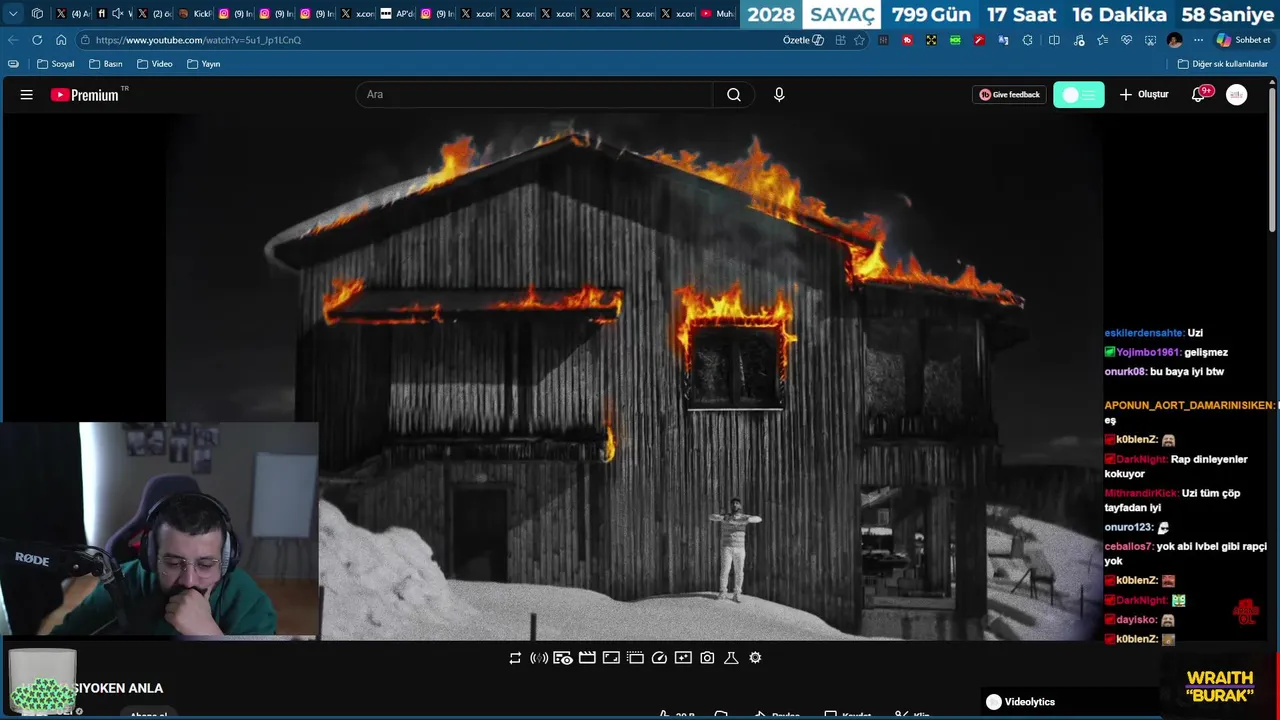Click the dashed cinema mode icon
Image resolution: width=1280 pixels, height=720 pixels.
point(635,658)
